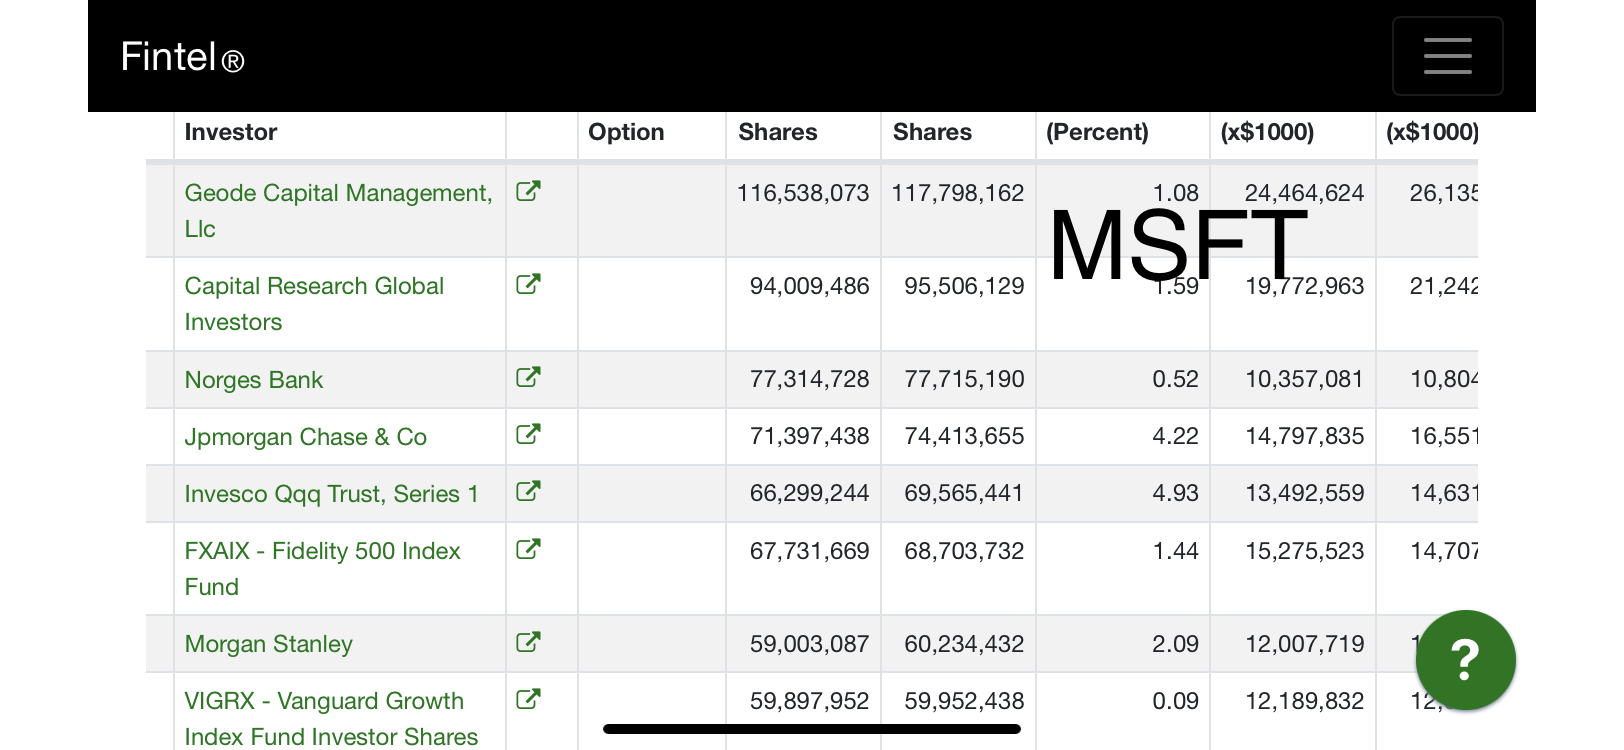Open external link icon for Morgan Stanley
The width and height of the screenshot is (1624, 750).
[x=528, y=642]
